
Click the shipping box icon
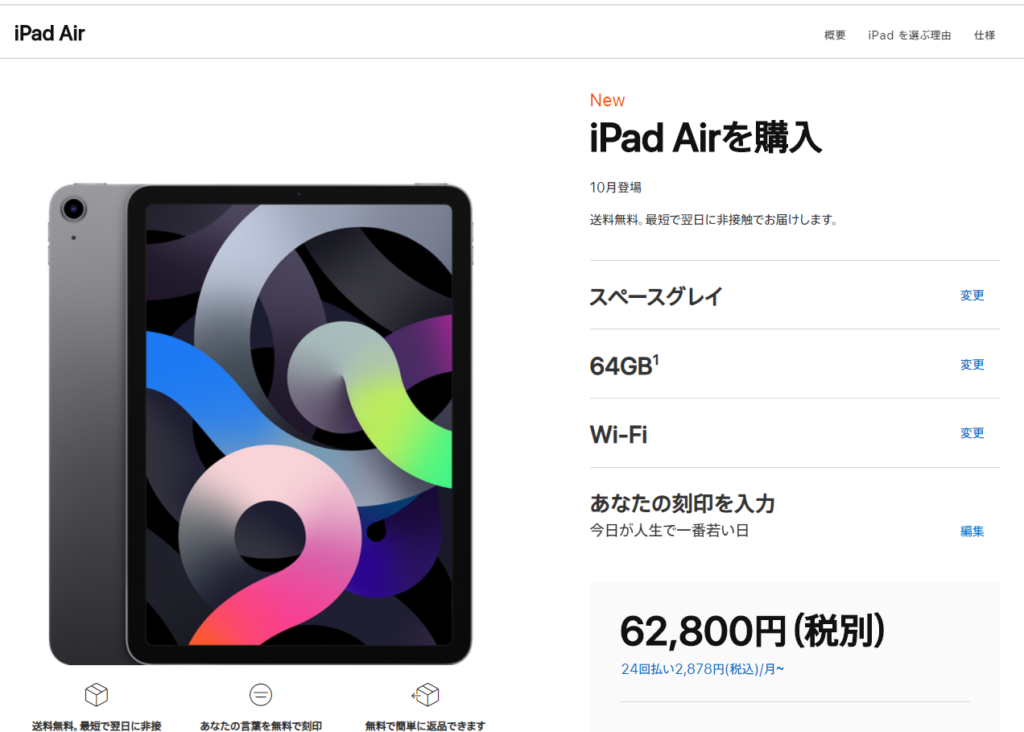point(97,694)
